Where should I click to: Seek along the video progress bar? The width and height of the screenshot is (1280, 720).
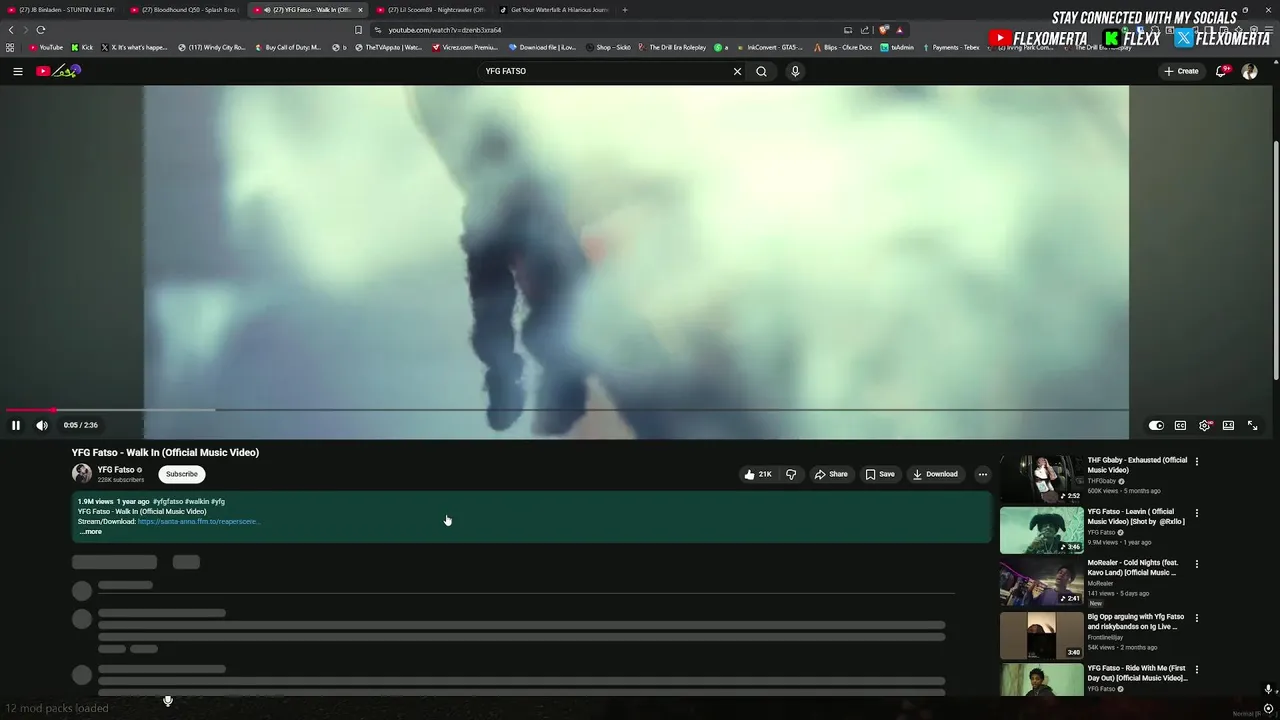[x=565, y=410]
